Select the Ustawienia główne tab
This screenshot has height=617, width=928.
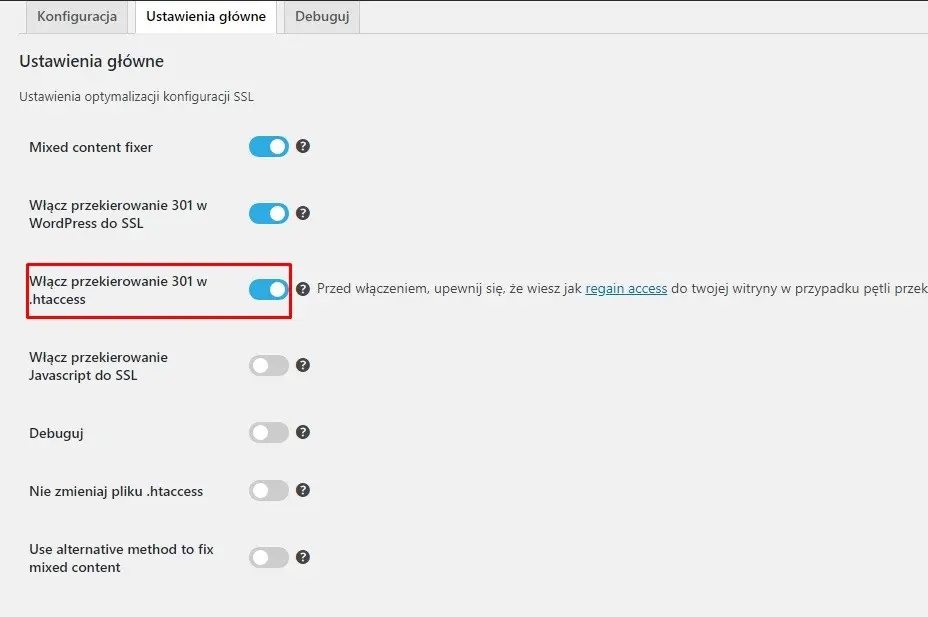click(206, 17)
